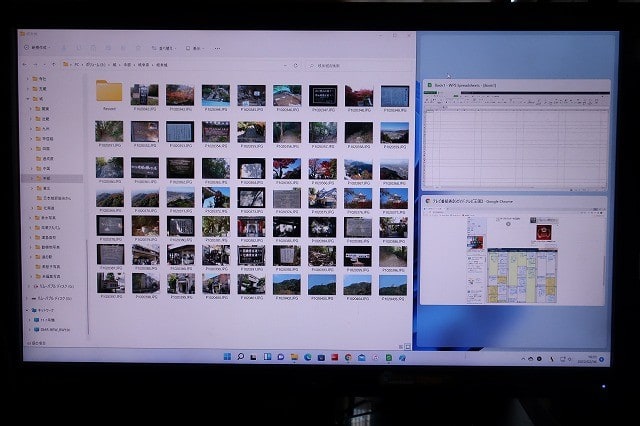Open Microsoft Edge from the taskbar

[x=308, y=356]
